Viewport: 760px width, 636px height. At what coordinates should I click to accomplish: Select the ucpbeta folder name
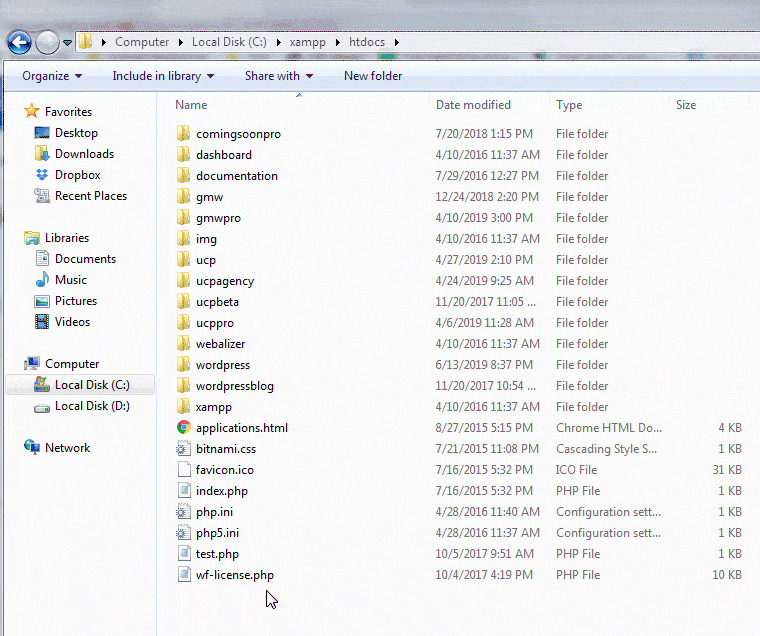[x=217, y=302]
